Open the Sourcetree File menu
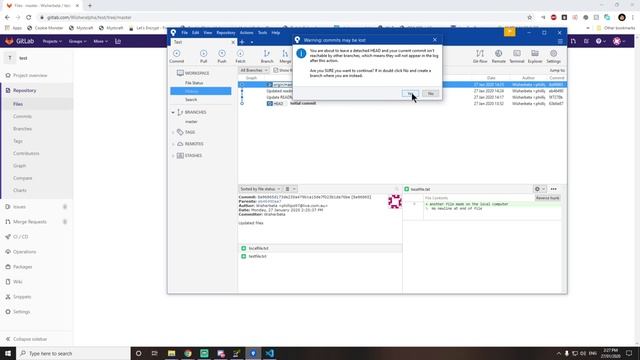The image size is (640, 360). [x=184, y=33]
